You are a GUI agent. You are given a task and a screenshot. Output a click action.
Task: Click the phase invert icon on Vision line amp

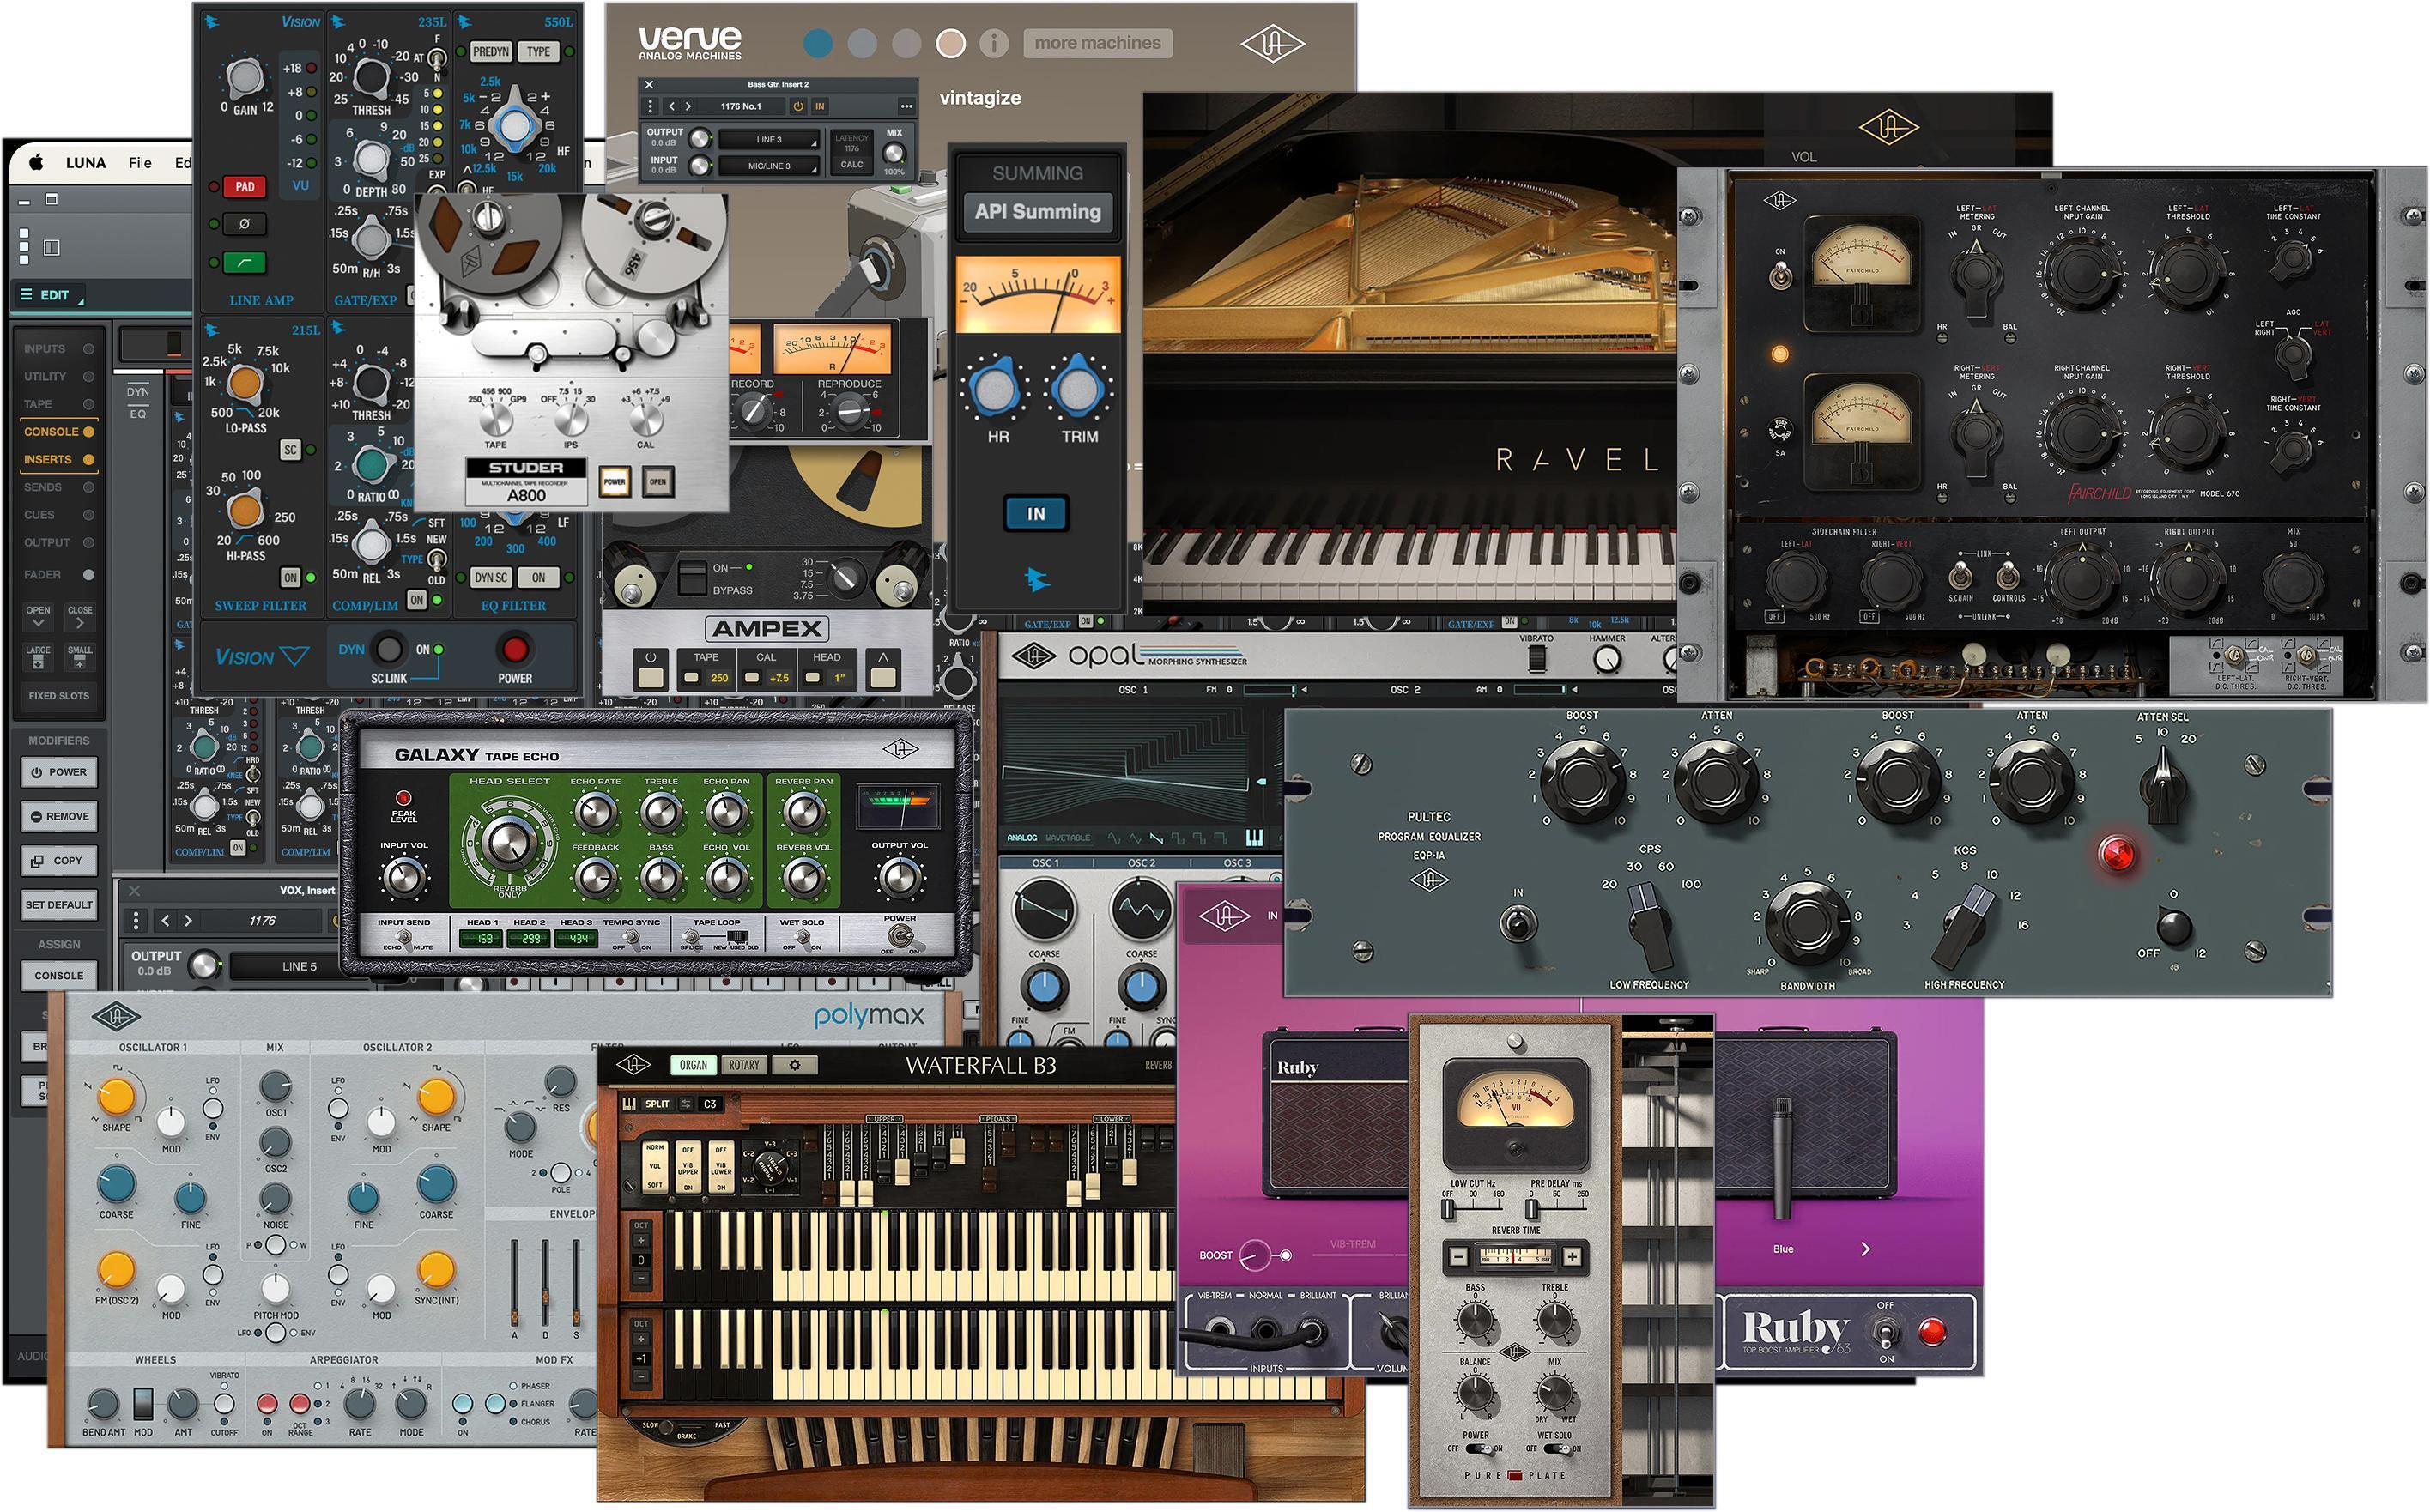click(x=243, y=223)
